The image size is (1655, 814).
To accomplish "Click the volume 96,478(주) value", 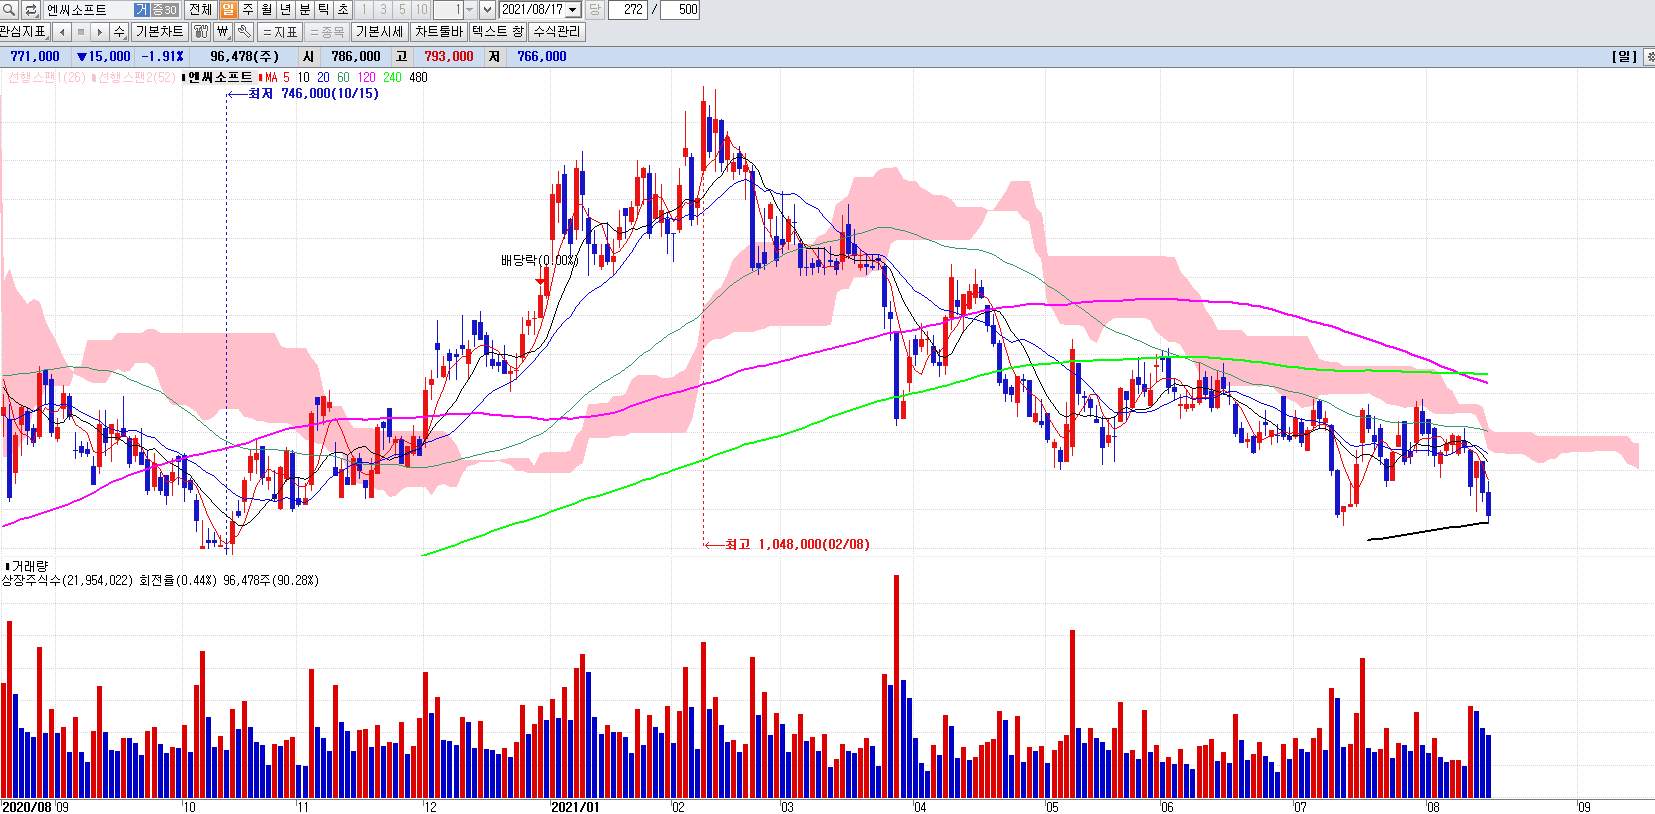I will click(x=245, y=57).
